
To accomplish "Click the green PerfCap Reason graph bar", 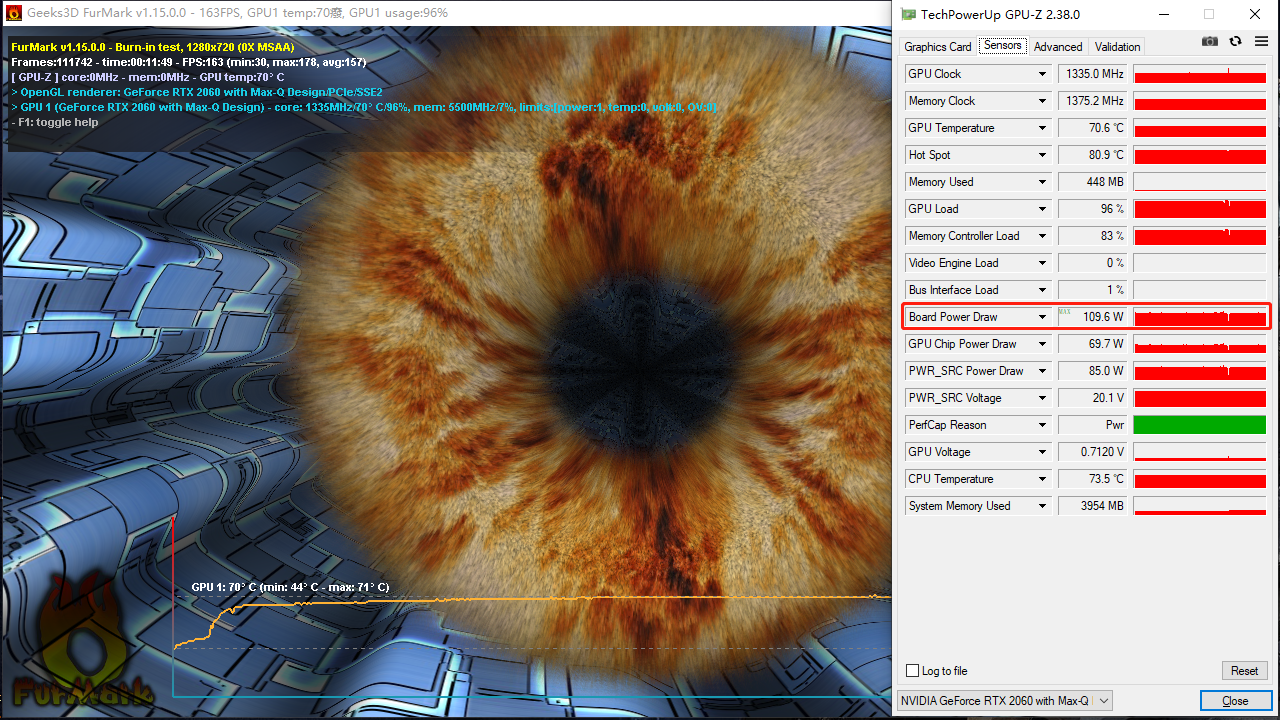I will coord(1200,425).
